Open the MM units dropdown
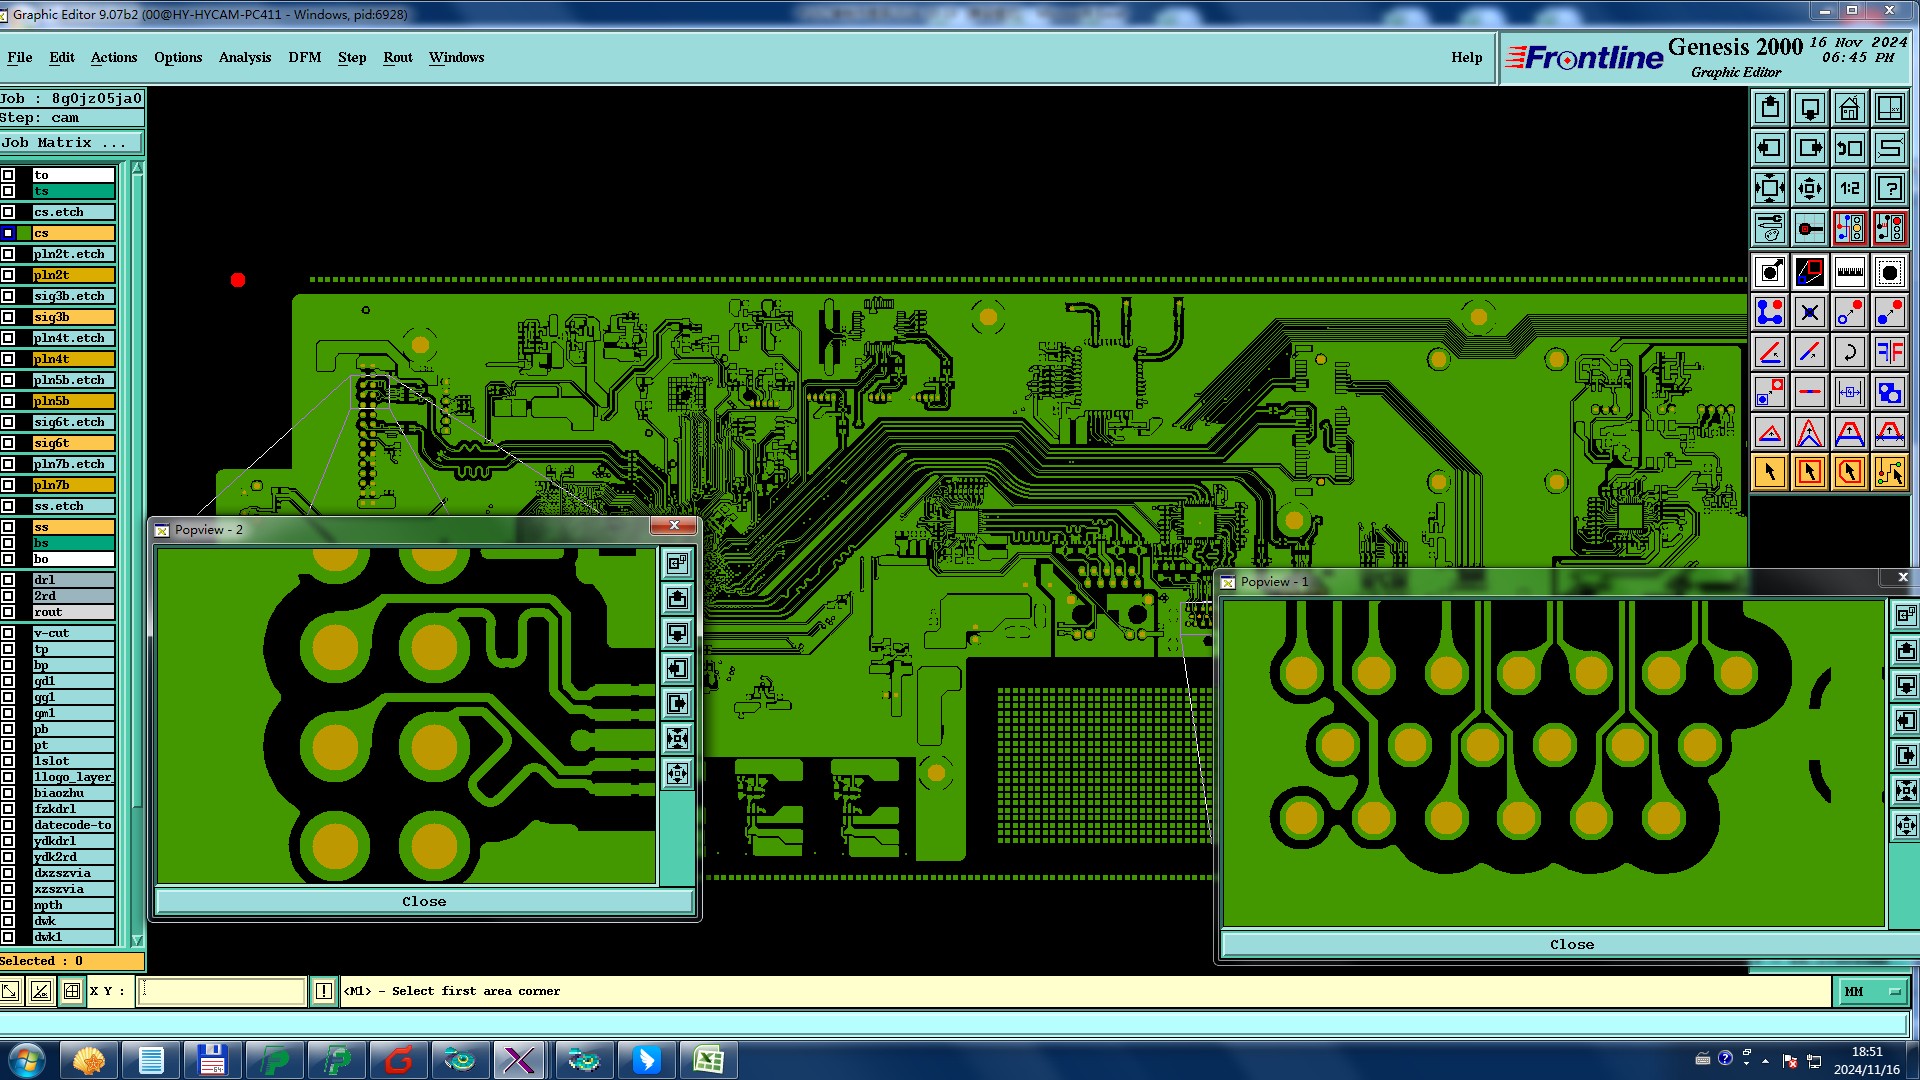This screenshot has height=1080, width=1920. point(1871,991)
